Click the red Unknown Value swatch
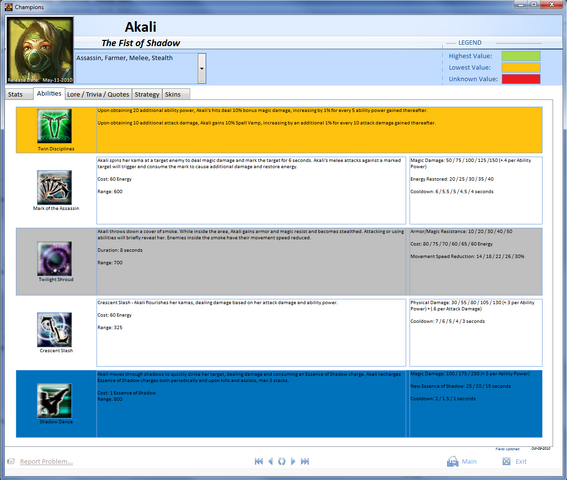The width and height of the screenshot is (567, 480). pyautogui.click(x=521, y=79)
